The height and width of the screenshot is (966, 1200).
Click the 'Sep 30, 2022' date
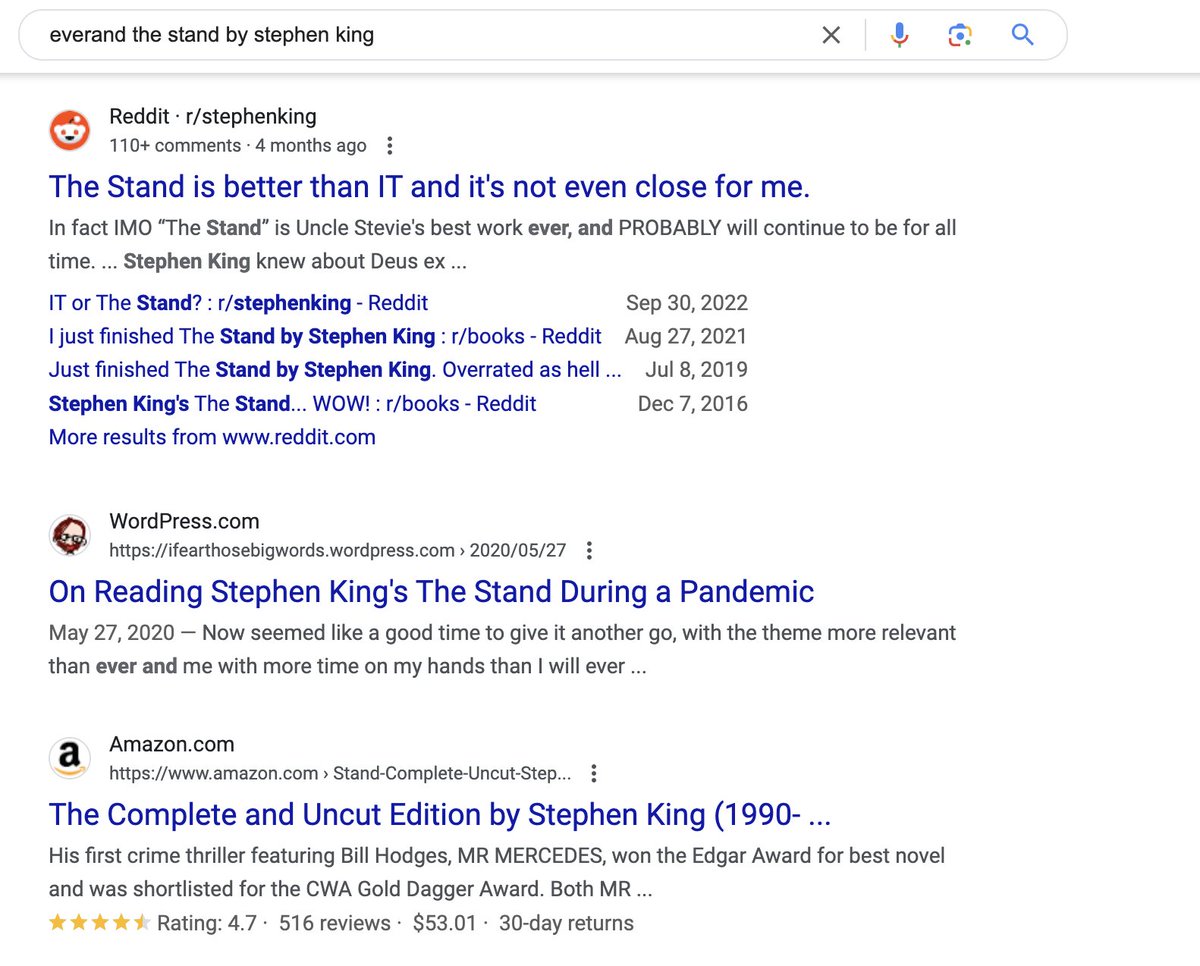pos(687,303)
